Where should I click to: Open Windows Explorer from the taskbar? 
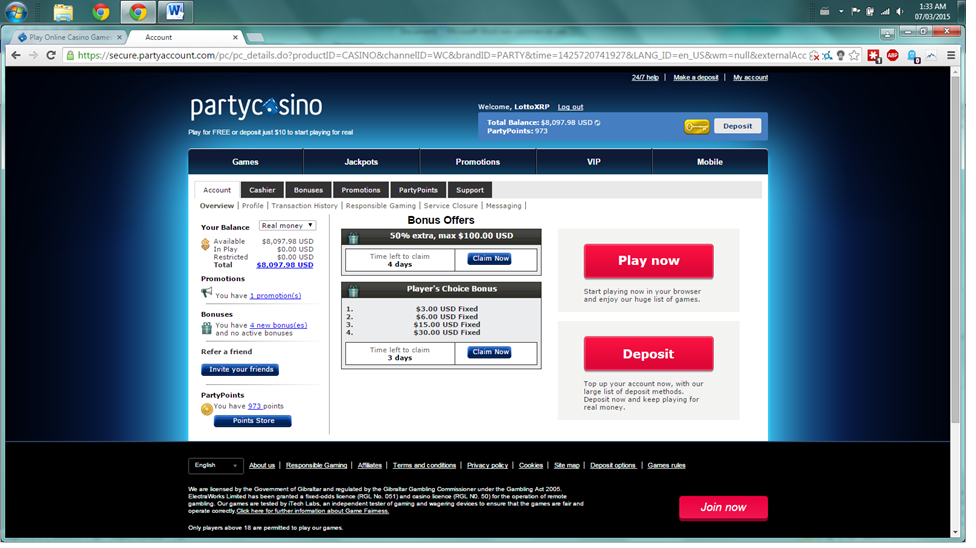click(x=63, y=12)
